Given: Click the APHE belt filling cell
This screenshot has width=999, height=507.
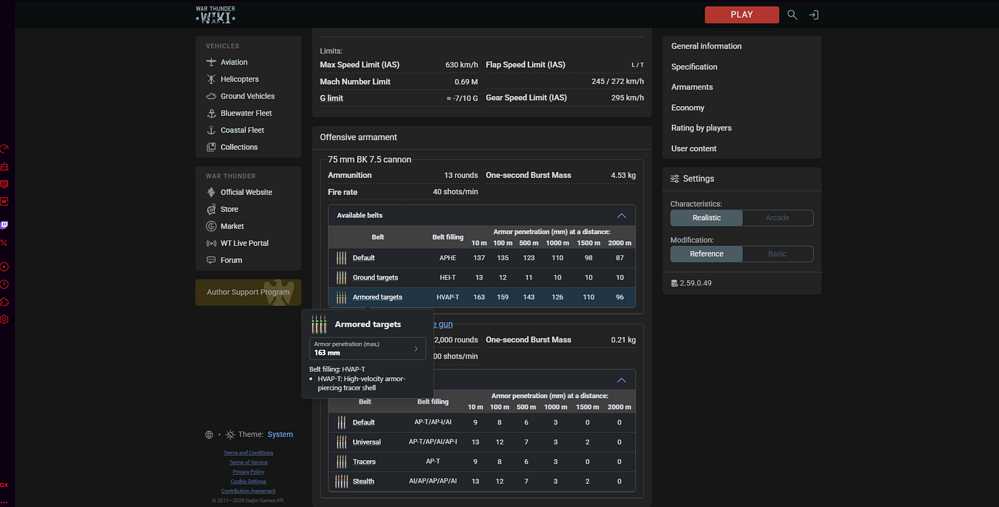Looking at the screenshot, I should (448, 258).
